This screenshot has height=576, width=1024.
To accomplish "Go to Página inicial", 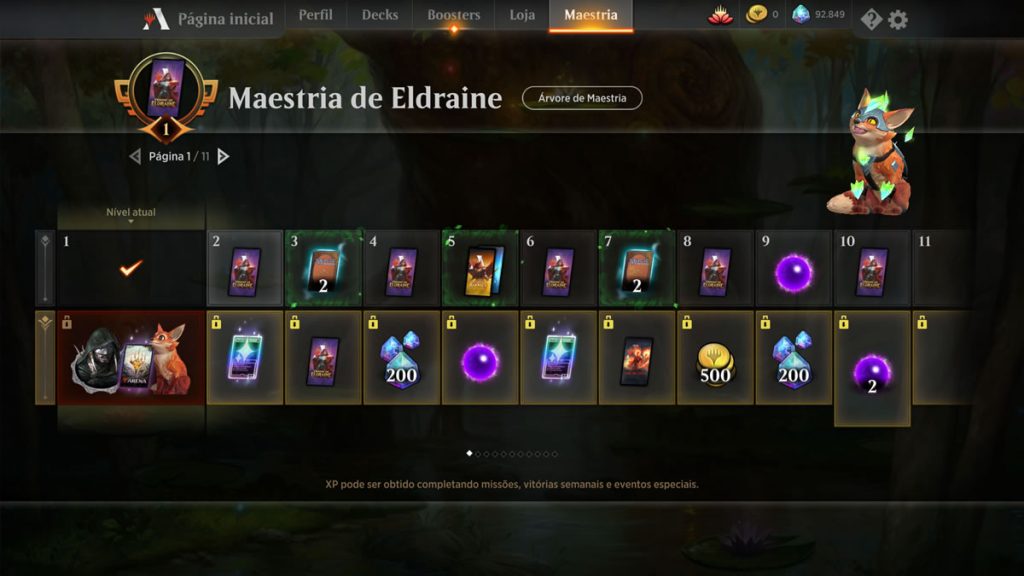I will click(225, 19).
